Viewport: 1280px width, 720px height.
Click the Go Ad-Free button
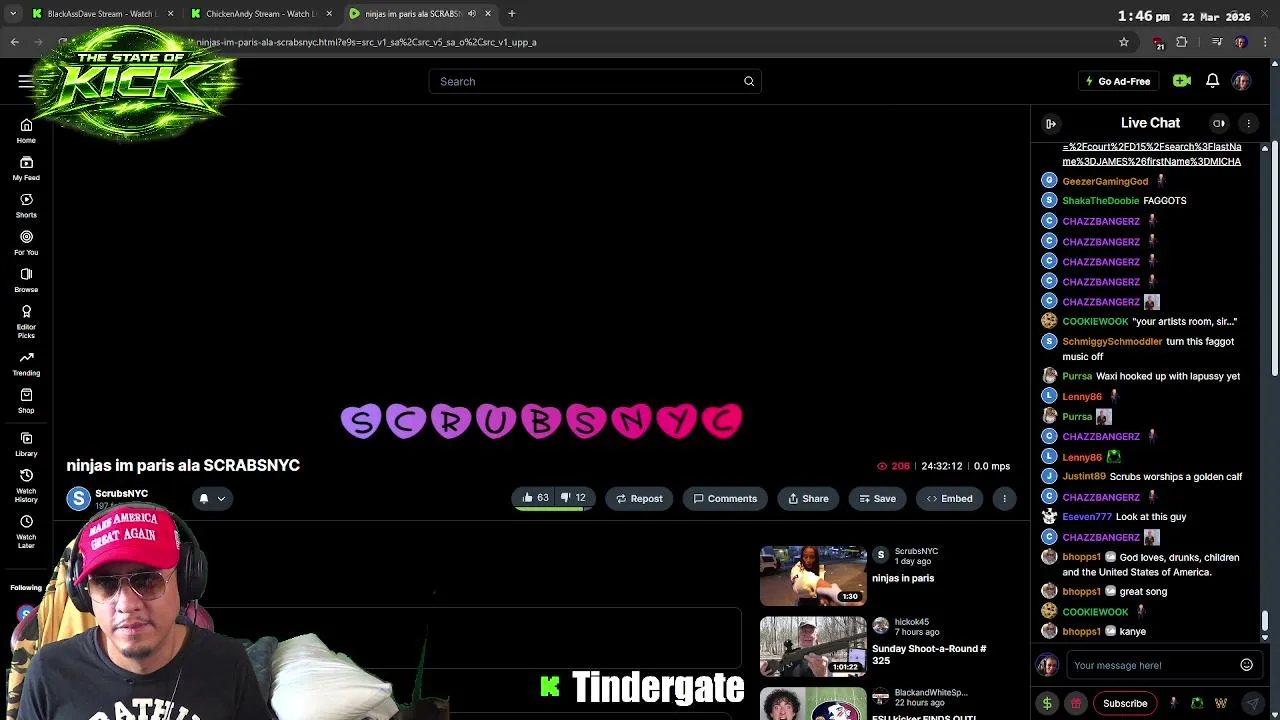1117,81
